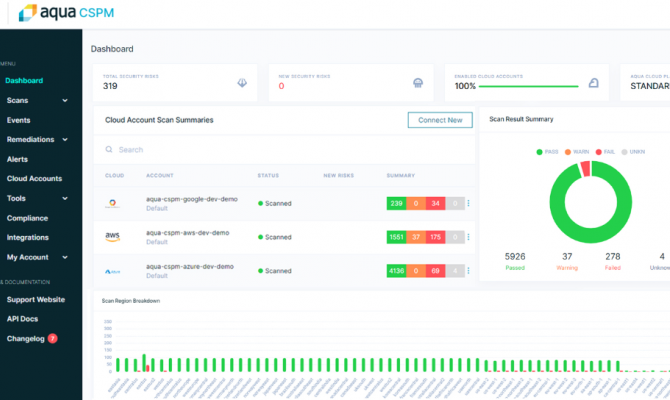Screen dimensions: 670x400
Task: Click the Changelog red notification badge
Action: pos(53,338)
